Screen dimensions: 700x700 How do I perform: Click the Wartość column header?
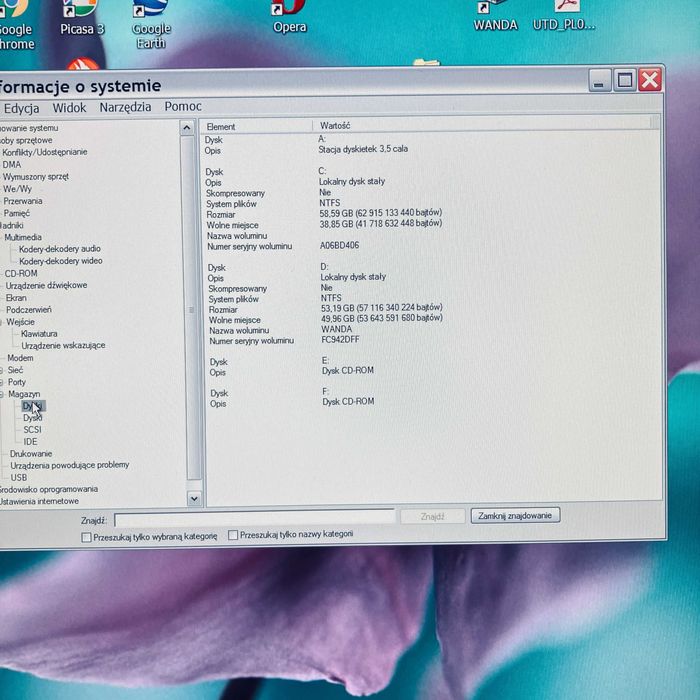pos(335,126)
